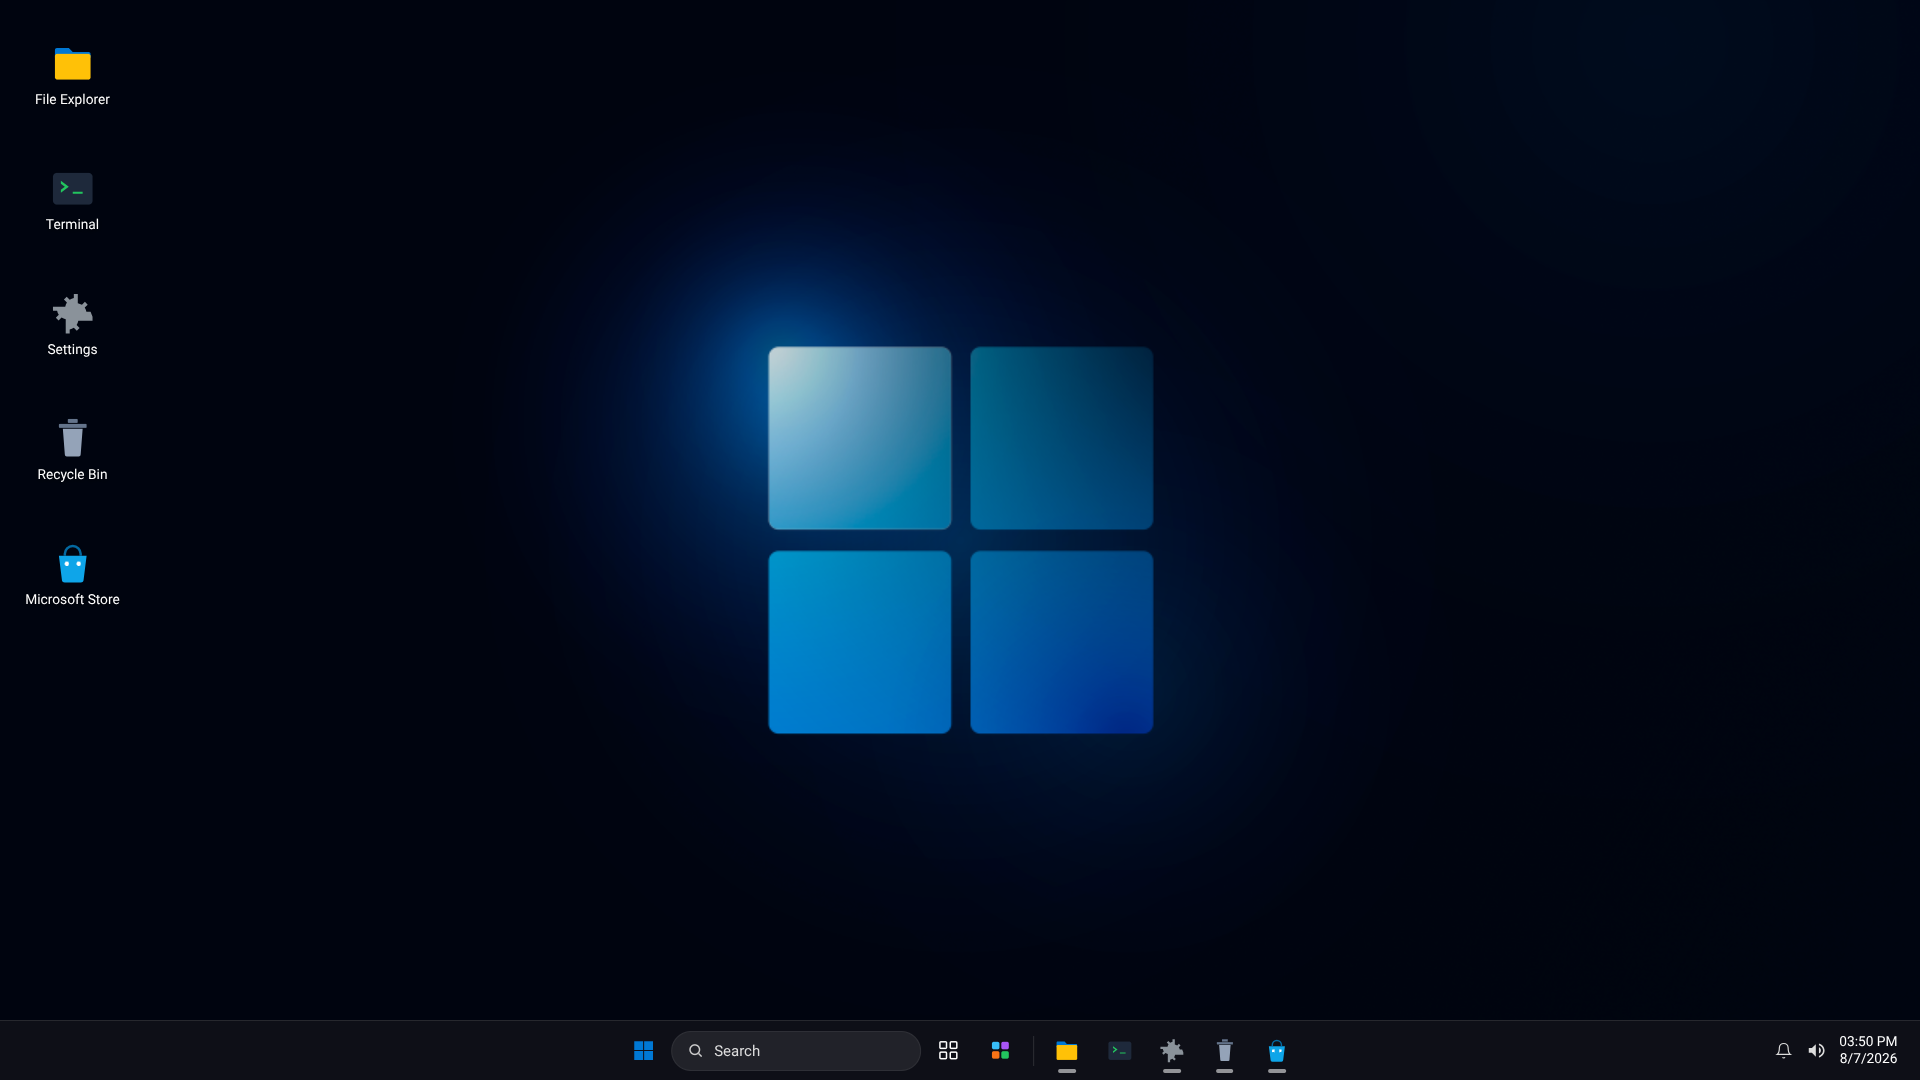
Task: Launch Microsoft Store from the taskbar
Action: 1277,1051
